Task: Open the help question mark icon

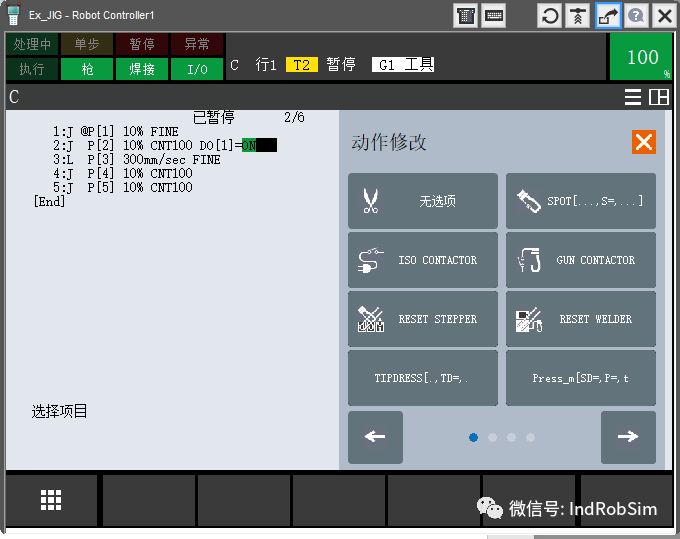Action: point(636,16)
